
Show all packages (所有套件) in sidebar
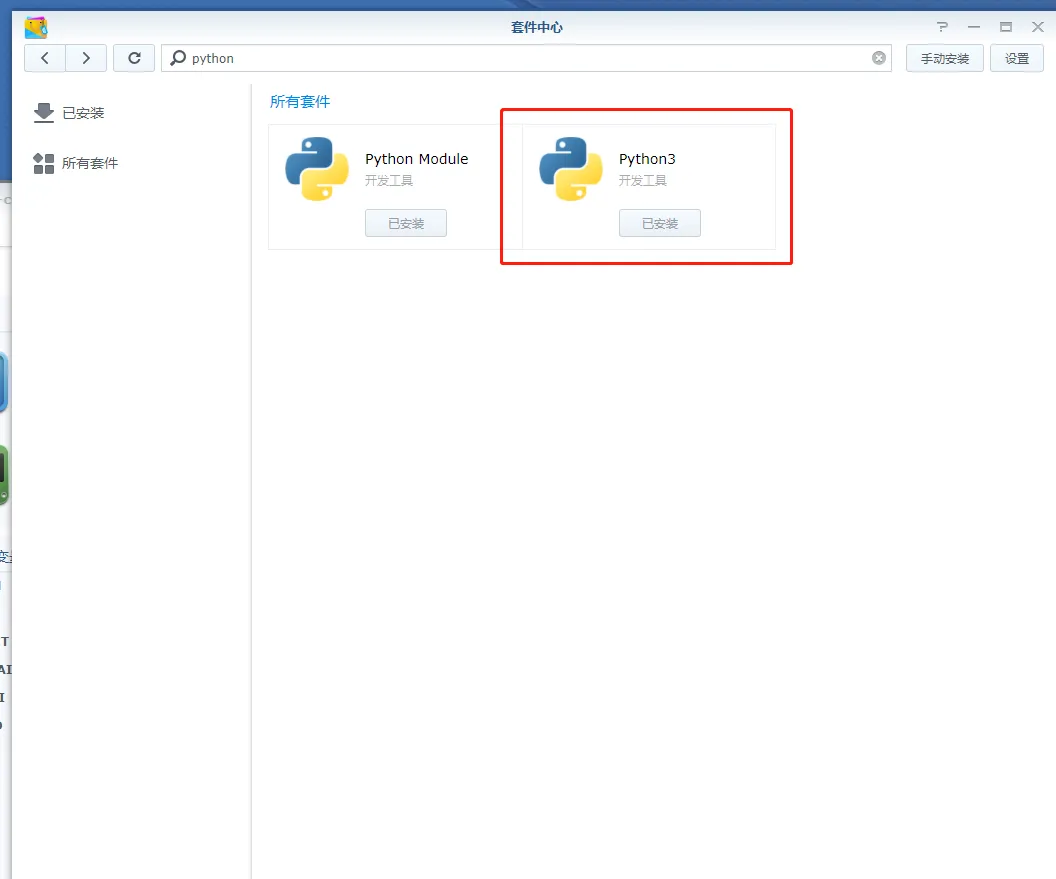point(90,163)
